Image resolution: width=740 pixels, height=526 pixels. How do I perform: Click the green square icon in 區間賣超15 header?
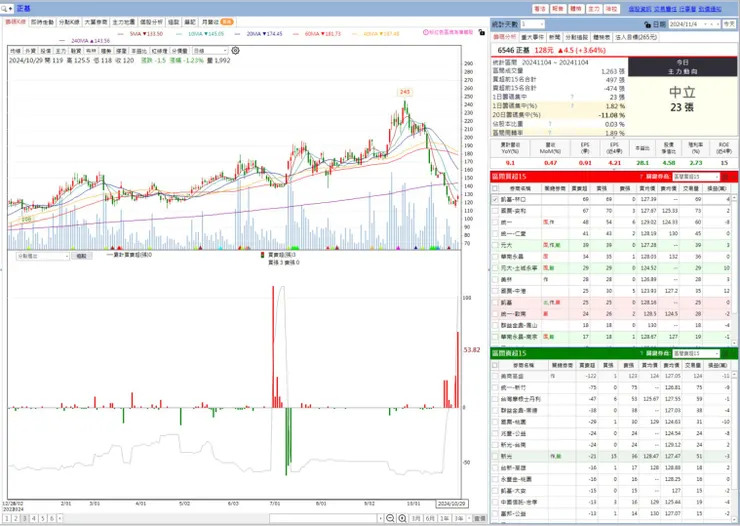(x=725, y=353)
